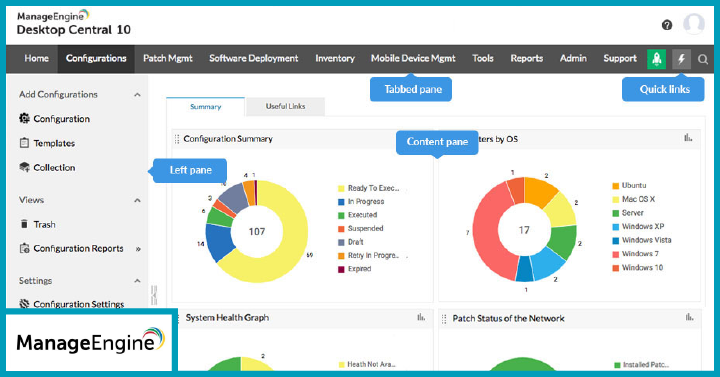Click Configuration Summary widget drag handle
Viewport: 720px width, 377px height.
[x=177, y=139]
